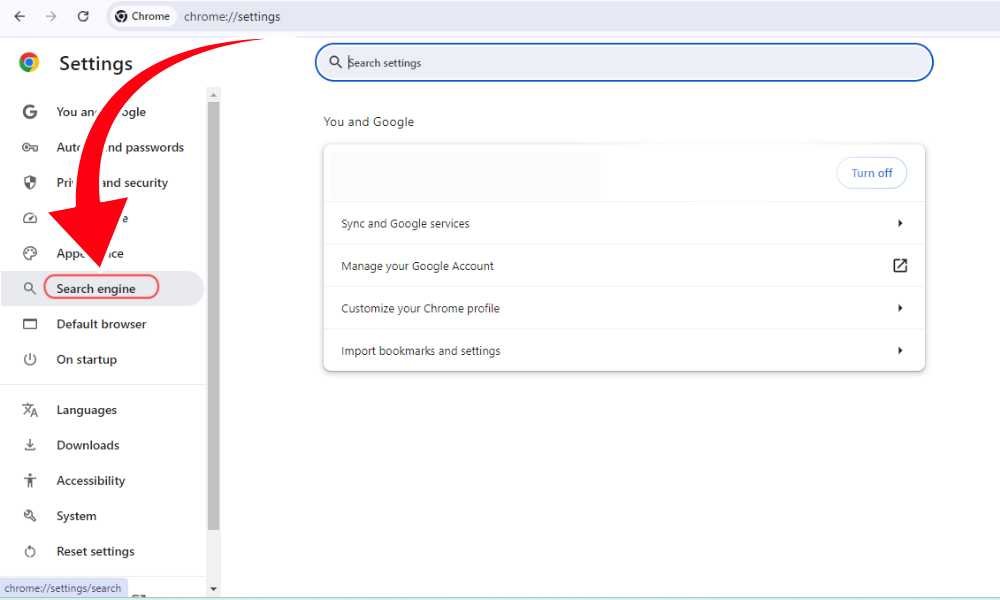Click the You and Google heading
The height and width of the screenshot is (600, 1000).
tap(369, 122)
